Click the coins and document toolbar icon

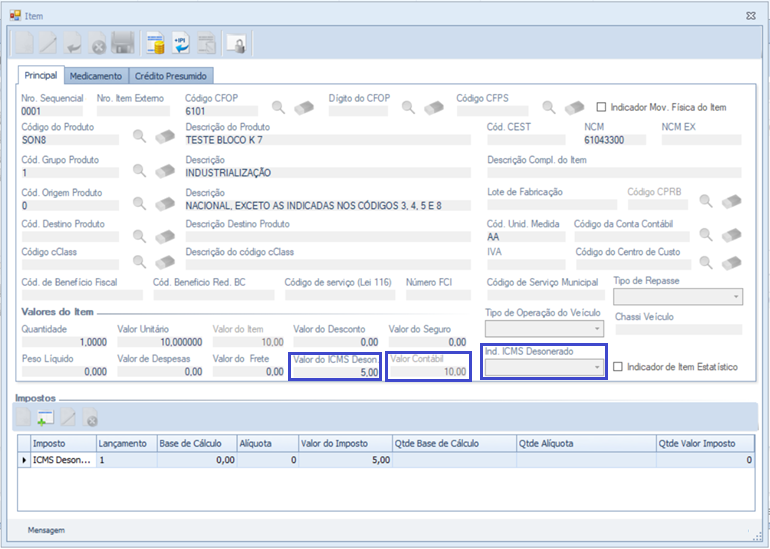156,43
